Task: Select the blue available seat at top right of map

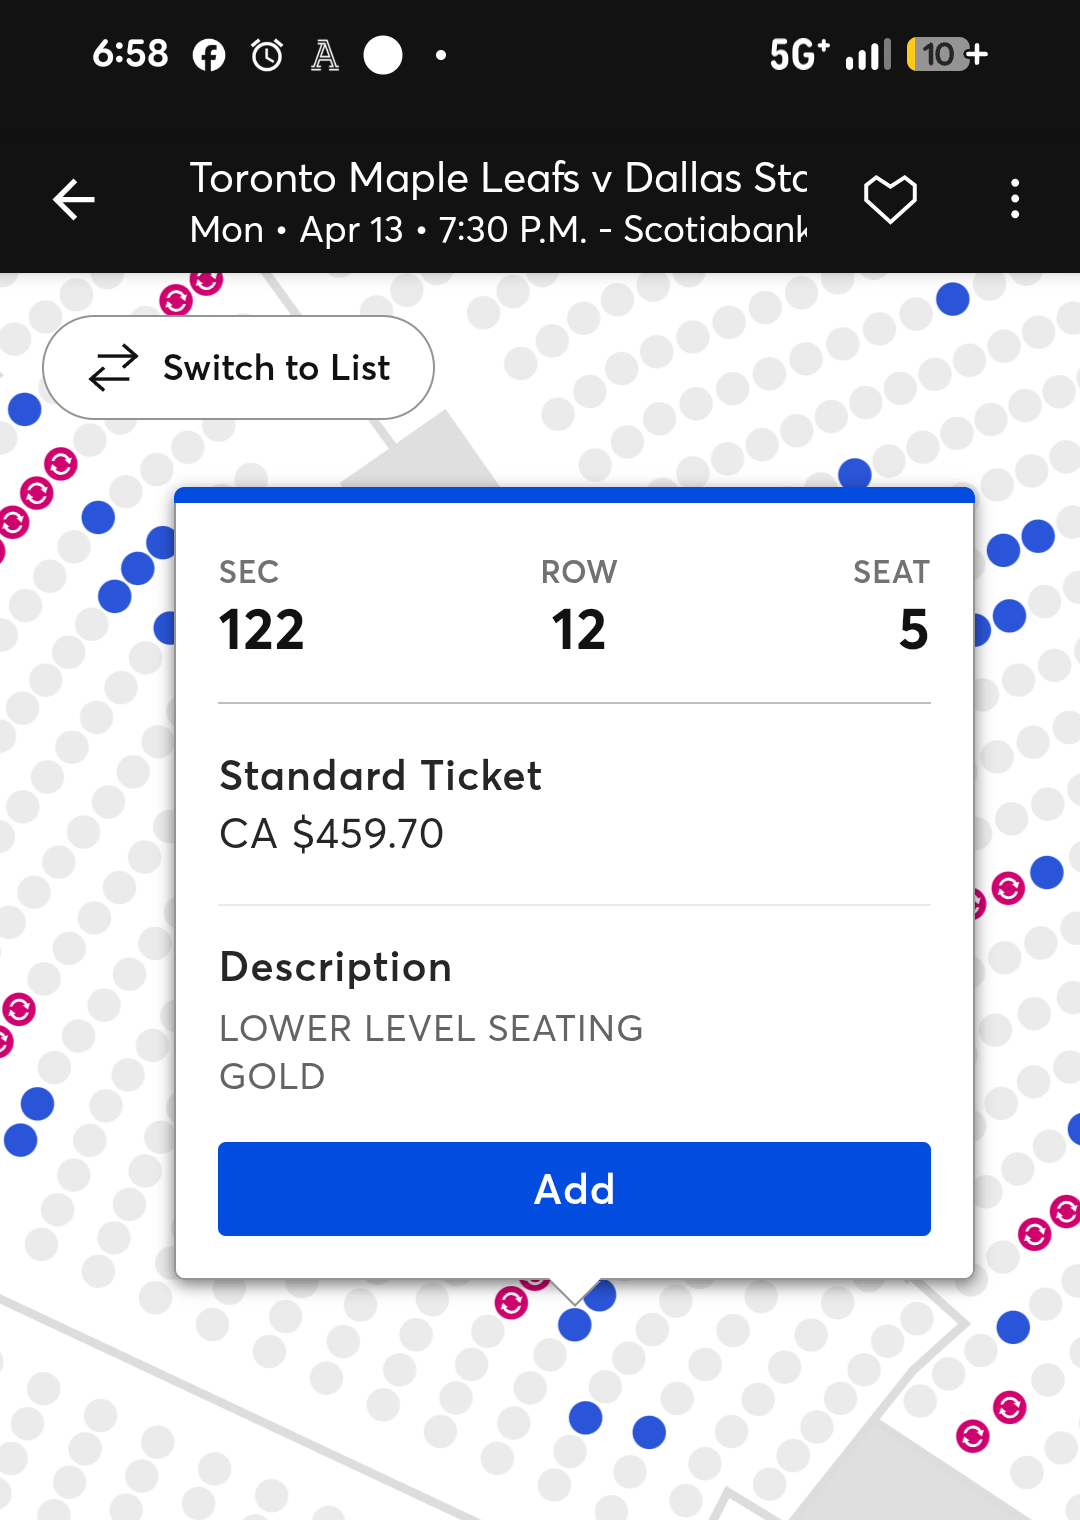Action: click(x=953, y=298)
